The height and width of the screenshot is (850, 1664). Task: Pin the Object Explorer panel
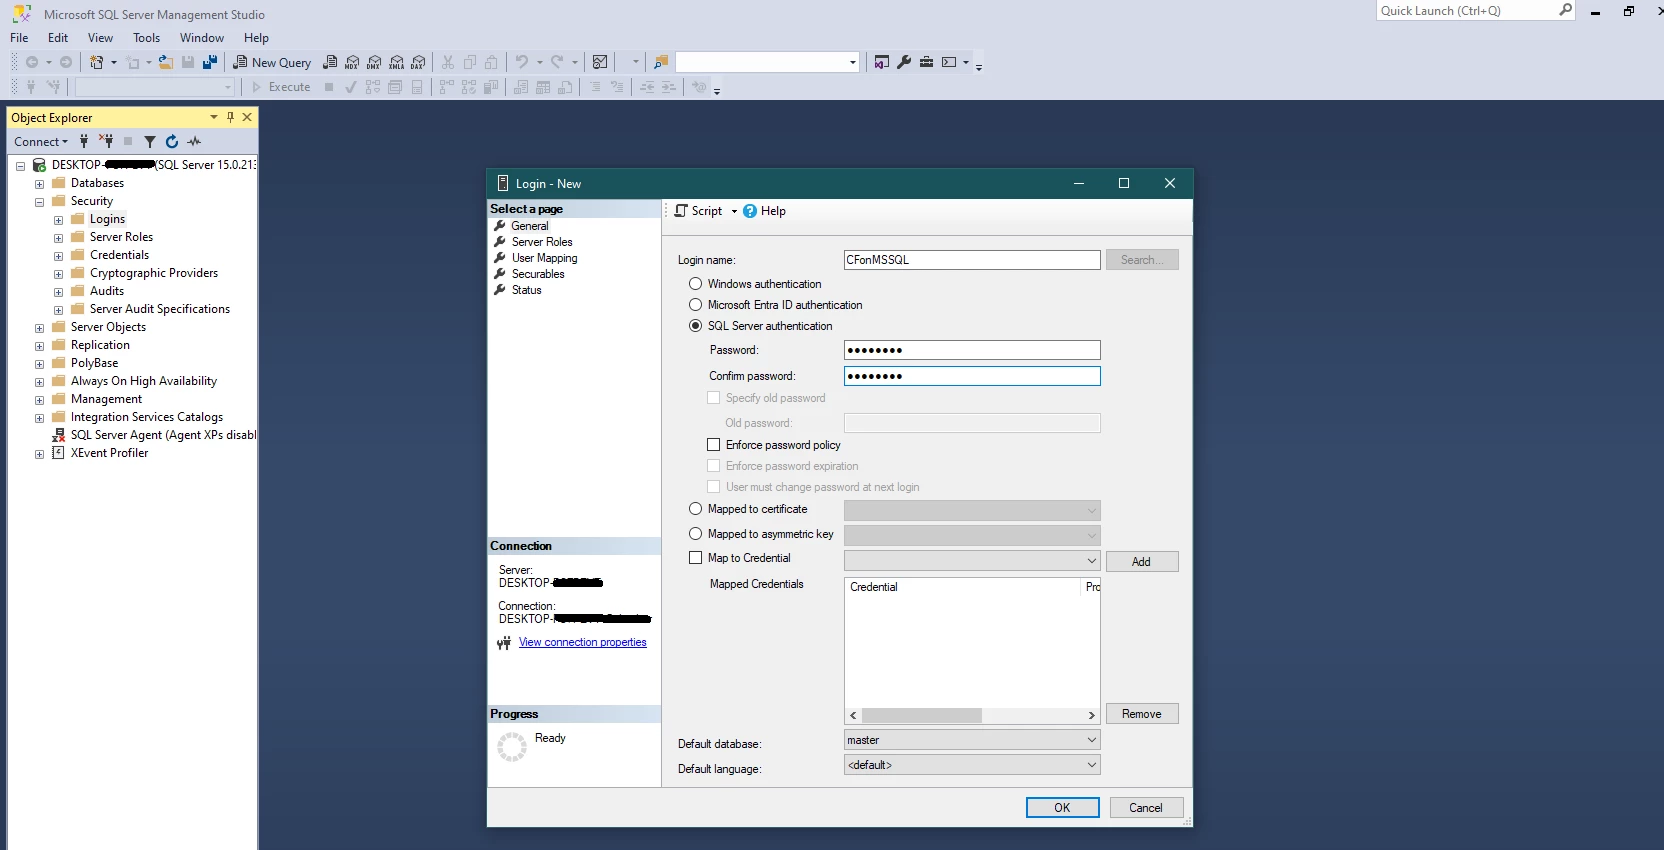pyautogui.click(x=230, y=117)
